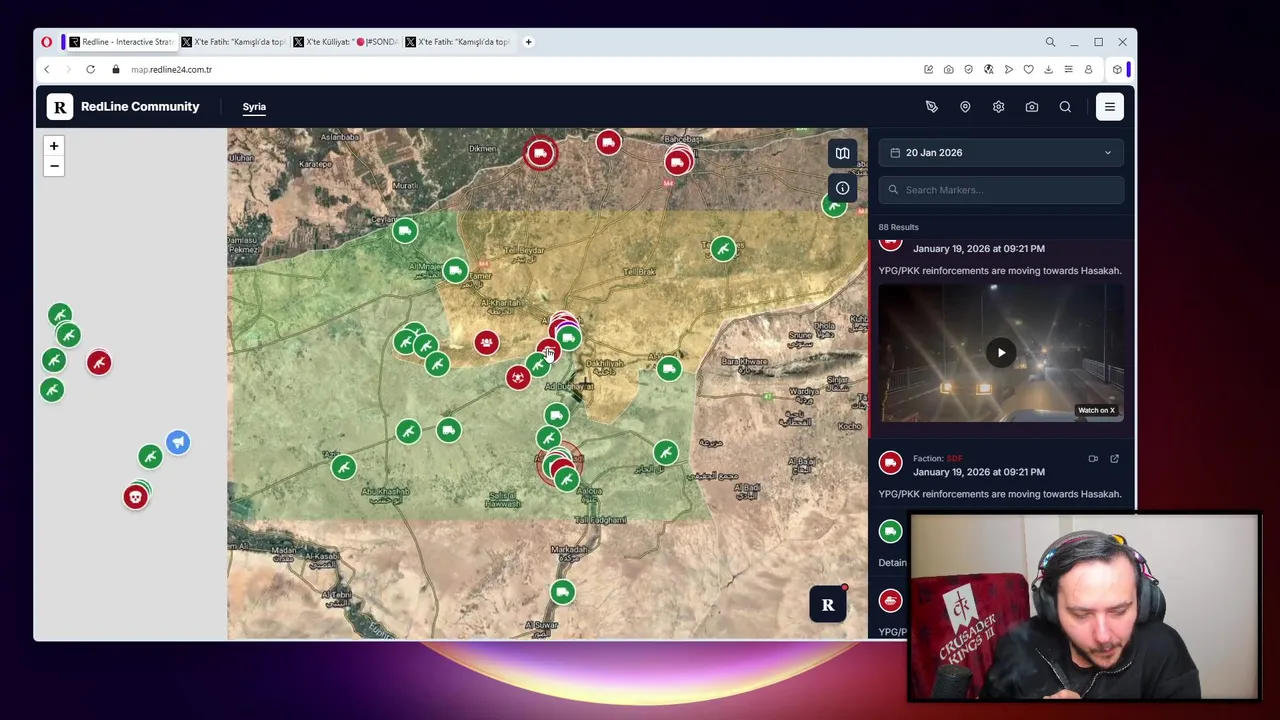Open the map info icon

tap(842, 188)
